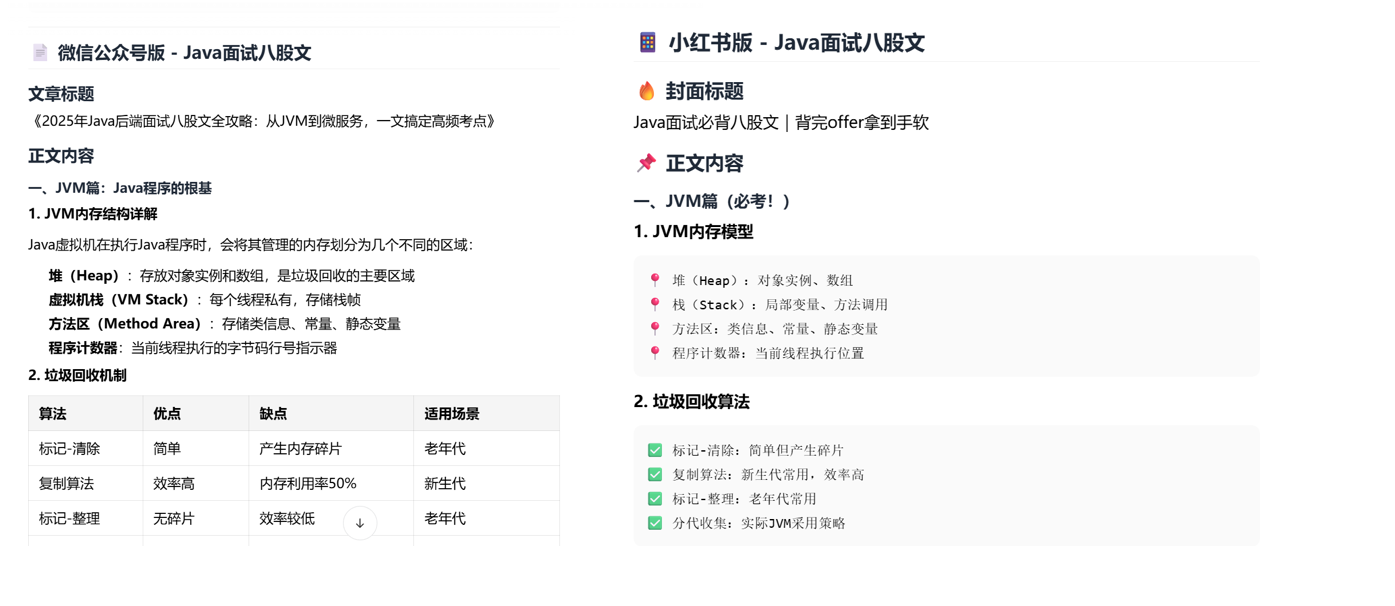1395x606 pixels.
Task: Click the 文章标题 heading
Action: [x=61, y=94]
